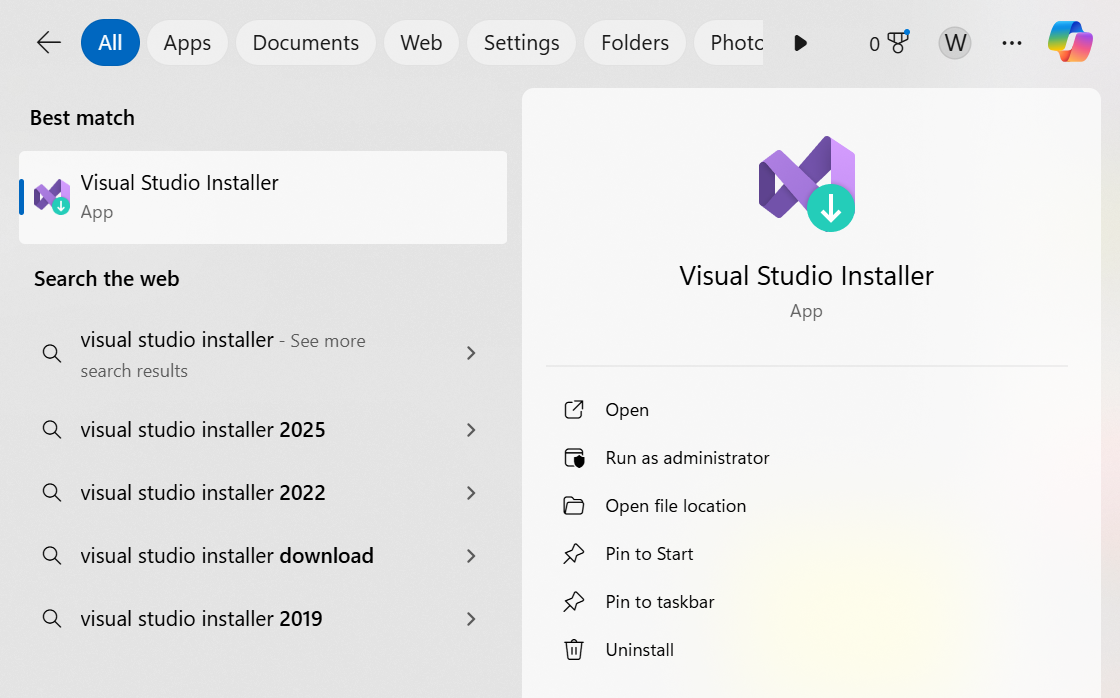Expand chevron for visual studio installer 2025

[x=471, y=430]
